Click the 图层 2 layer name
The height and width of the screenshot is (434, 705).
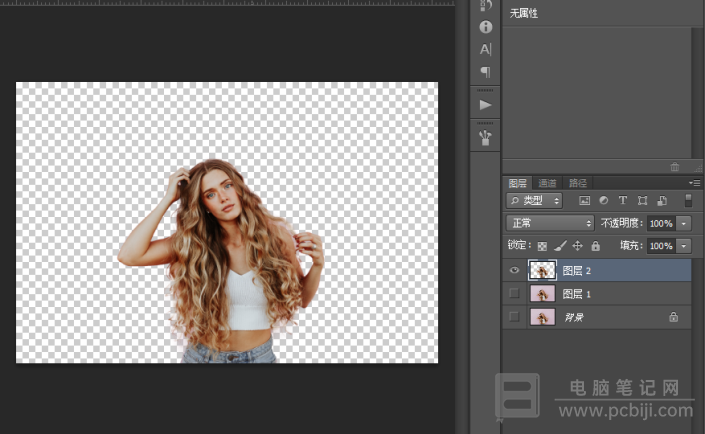point(576,271)
